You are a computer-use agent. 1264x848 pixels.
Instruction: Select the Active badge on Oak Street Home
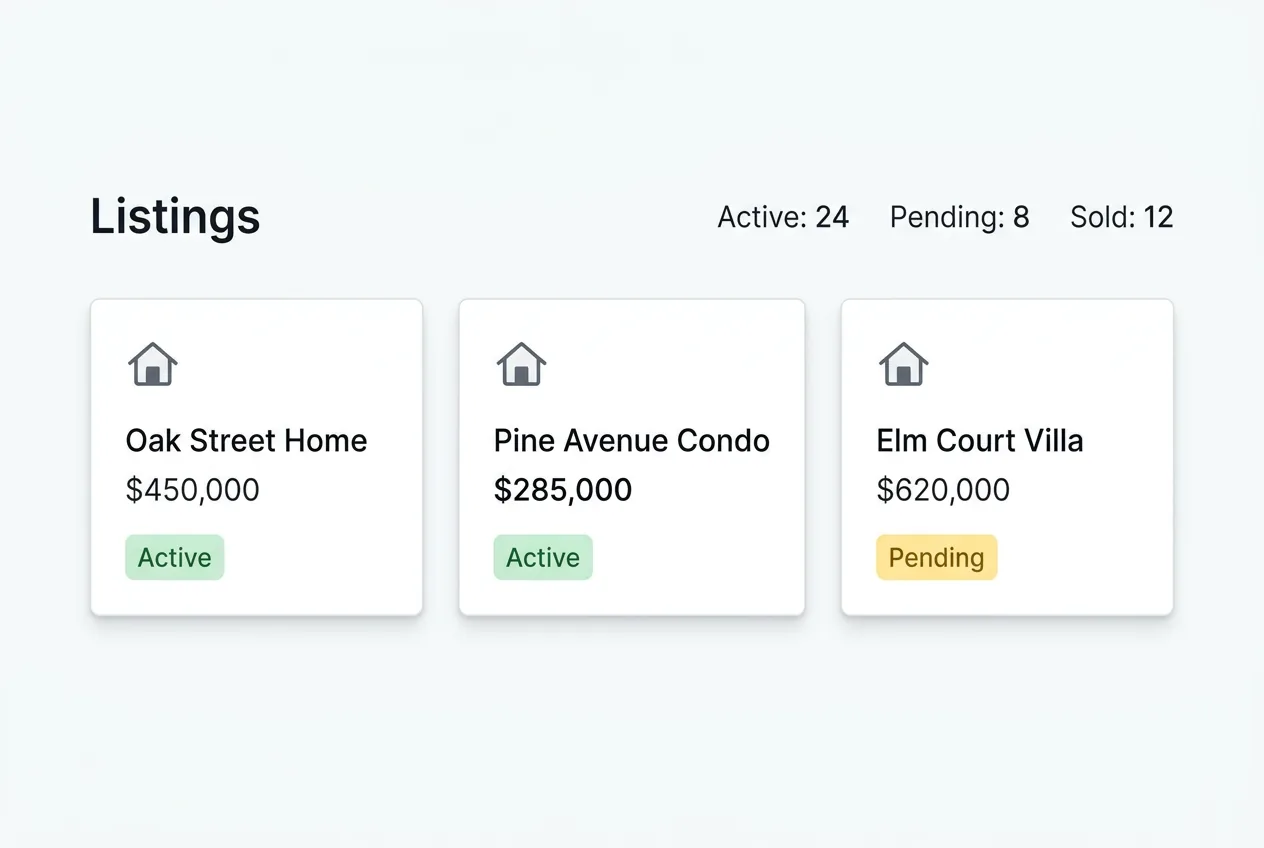click(174, 557)
